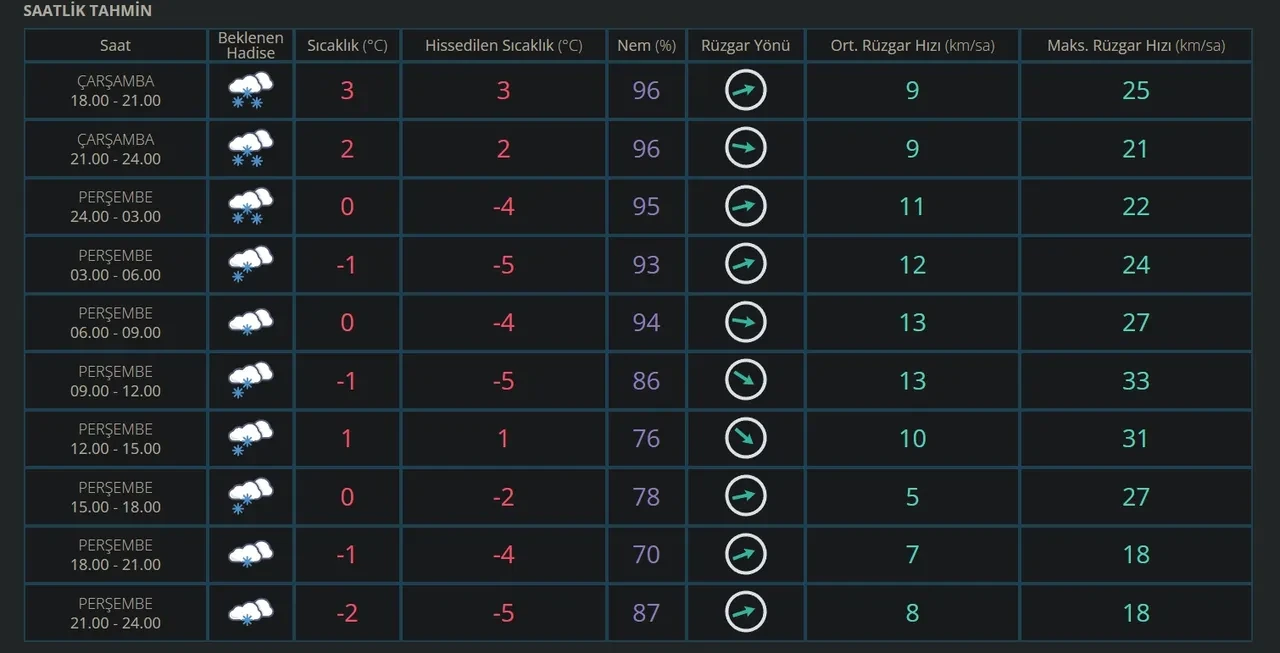1280x653 pixels.
Task: Click the weather icon for Perşembe 24.00 - 03.00
Action: point(250,207)
